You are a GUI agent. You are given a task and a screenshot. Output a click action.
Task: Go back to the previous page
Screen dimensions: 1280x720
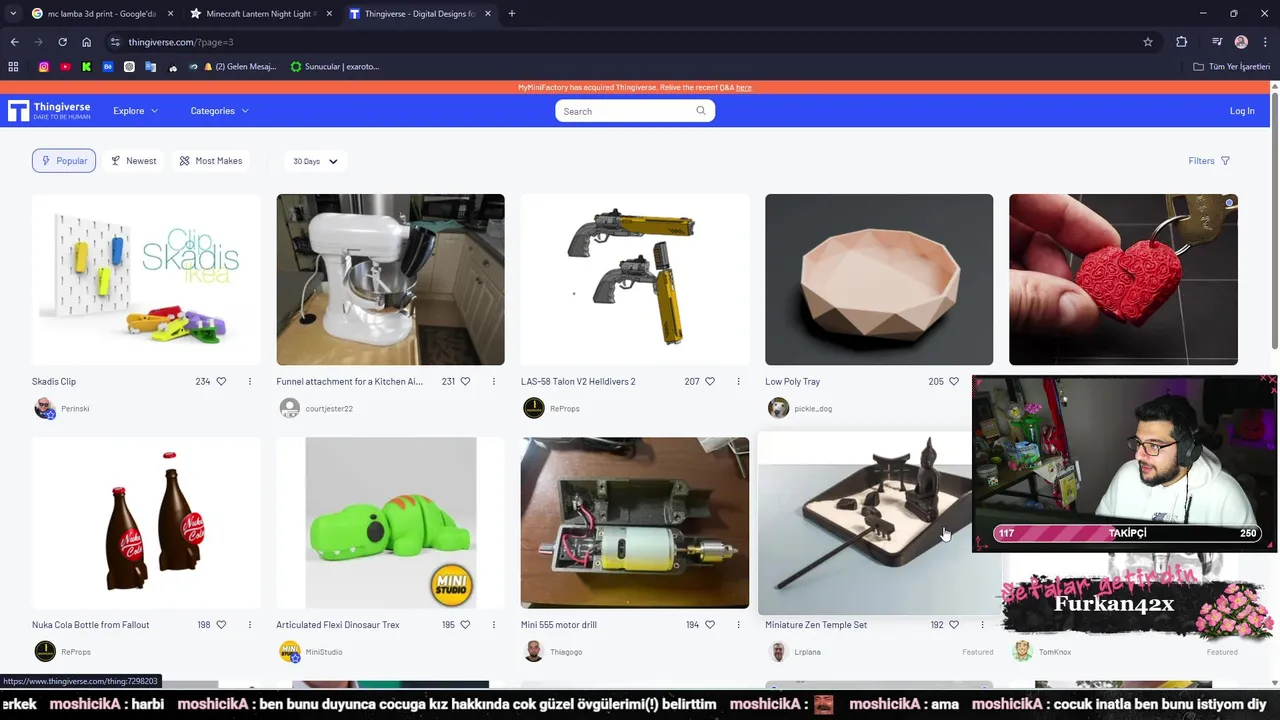pyautogui.click(x=14, y=42)
